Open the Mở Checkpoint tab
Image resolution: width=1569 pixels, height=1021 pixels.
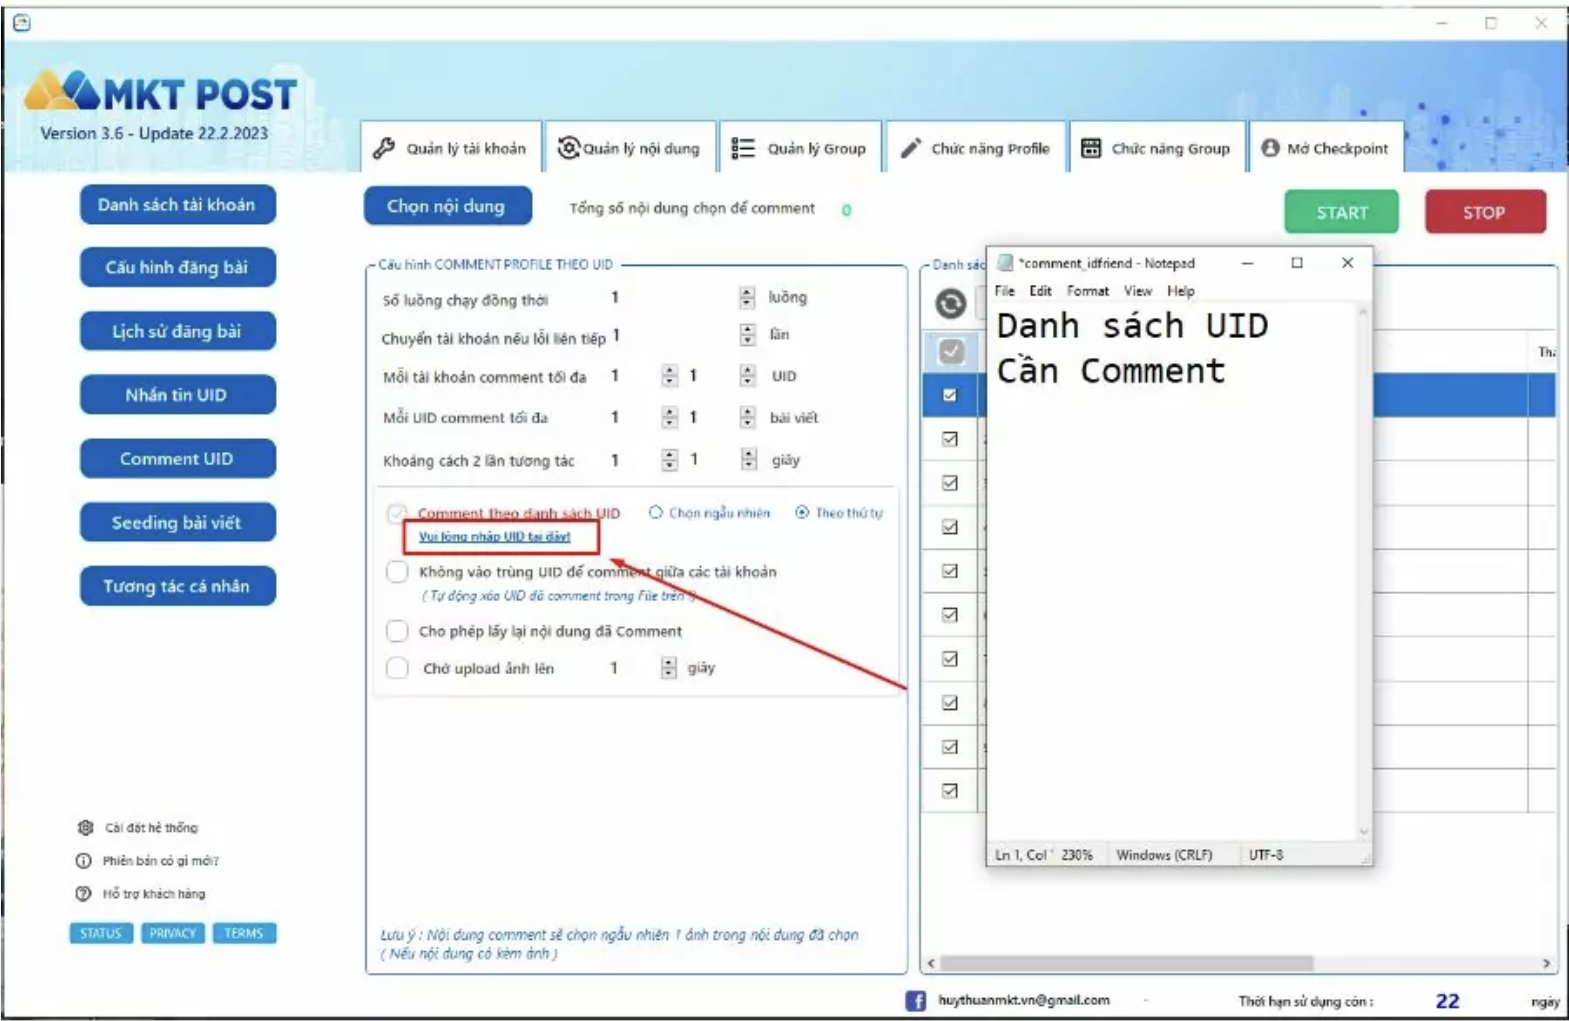[1325, 148]
